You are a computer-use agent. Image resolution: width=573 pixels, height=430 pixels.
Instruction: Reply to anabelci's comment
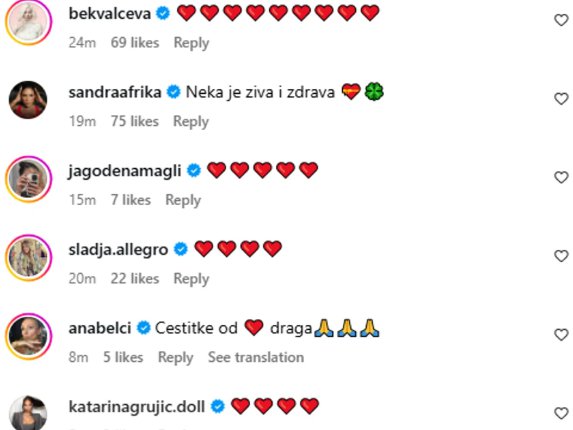tap(175, 357)
